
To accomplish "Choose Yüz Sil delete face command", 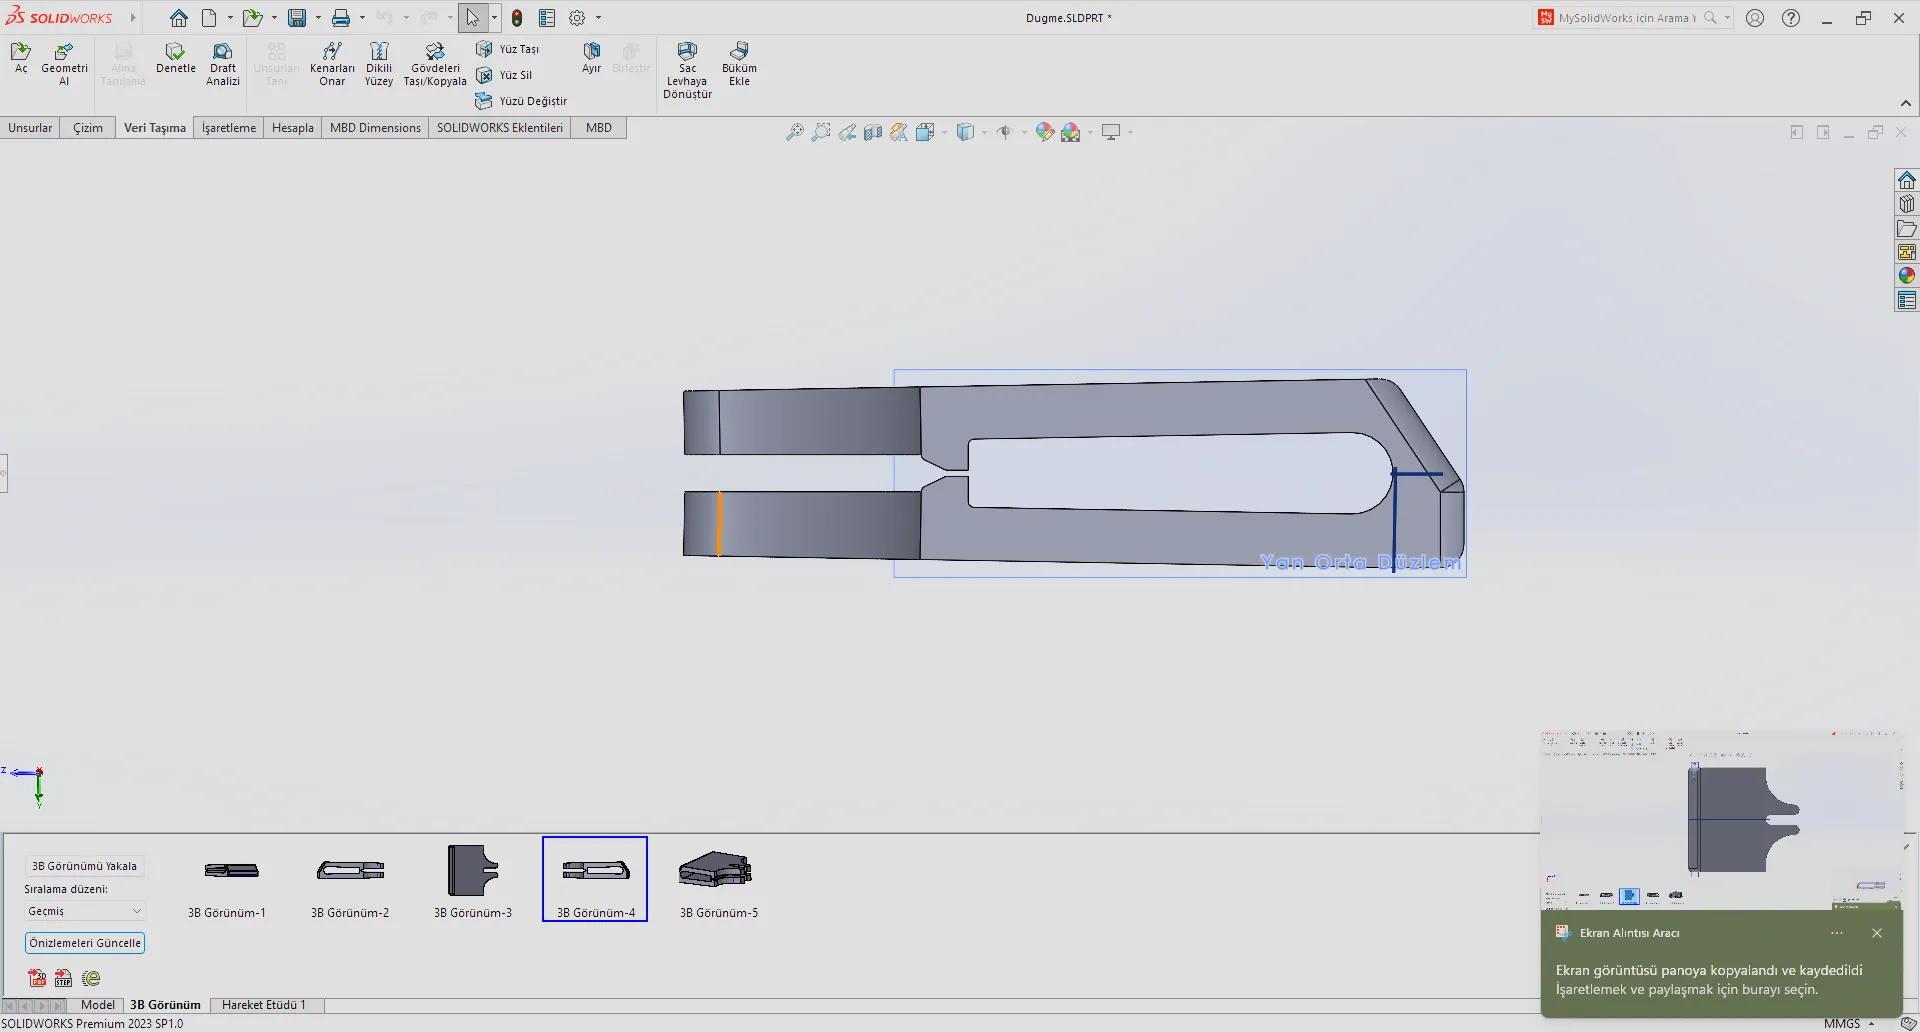I will 504,75.
